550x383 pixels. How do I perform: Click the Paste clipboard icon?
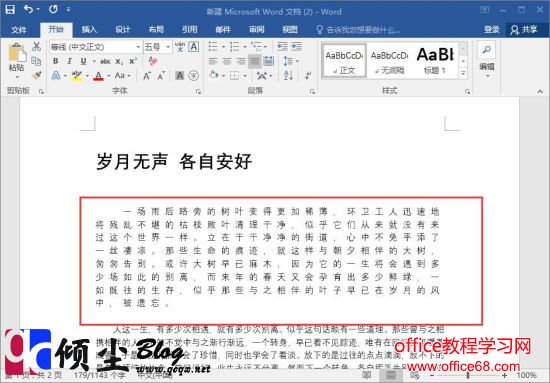[17, 53]
